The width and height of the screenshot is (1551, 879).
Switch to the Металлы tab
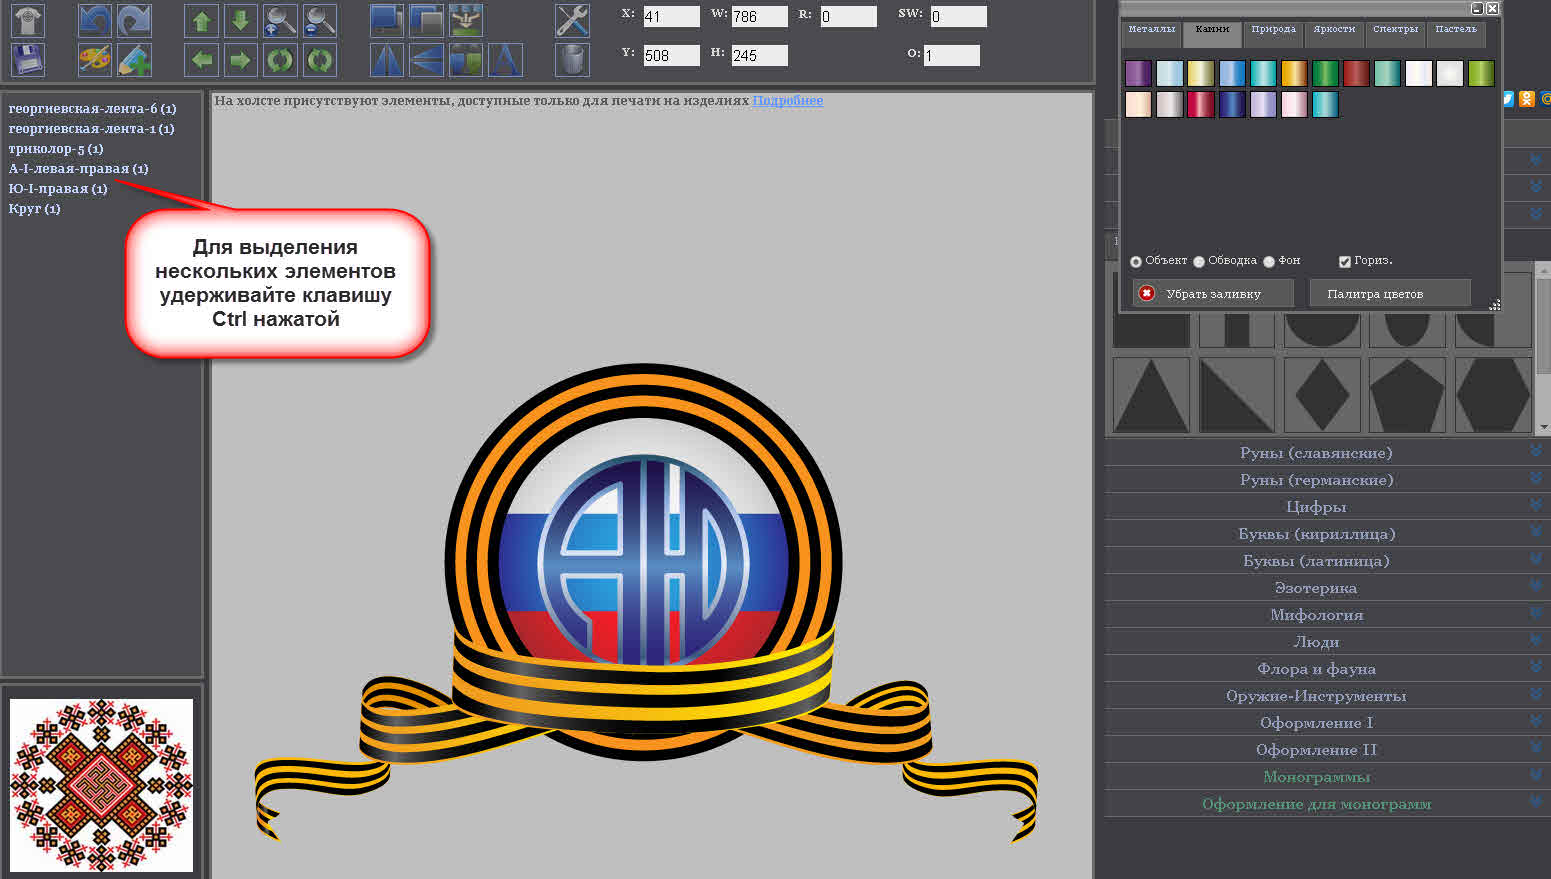1152,33
